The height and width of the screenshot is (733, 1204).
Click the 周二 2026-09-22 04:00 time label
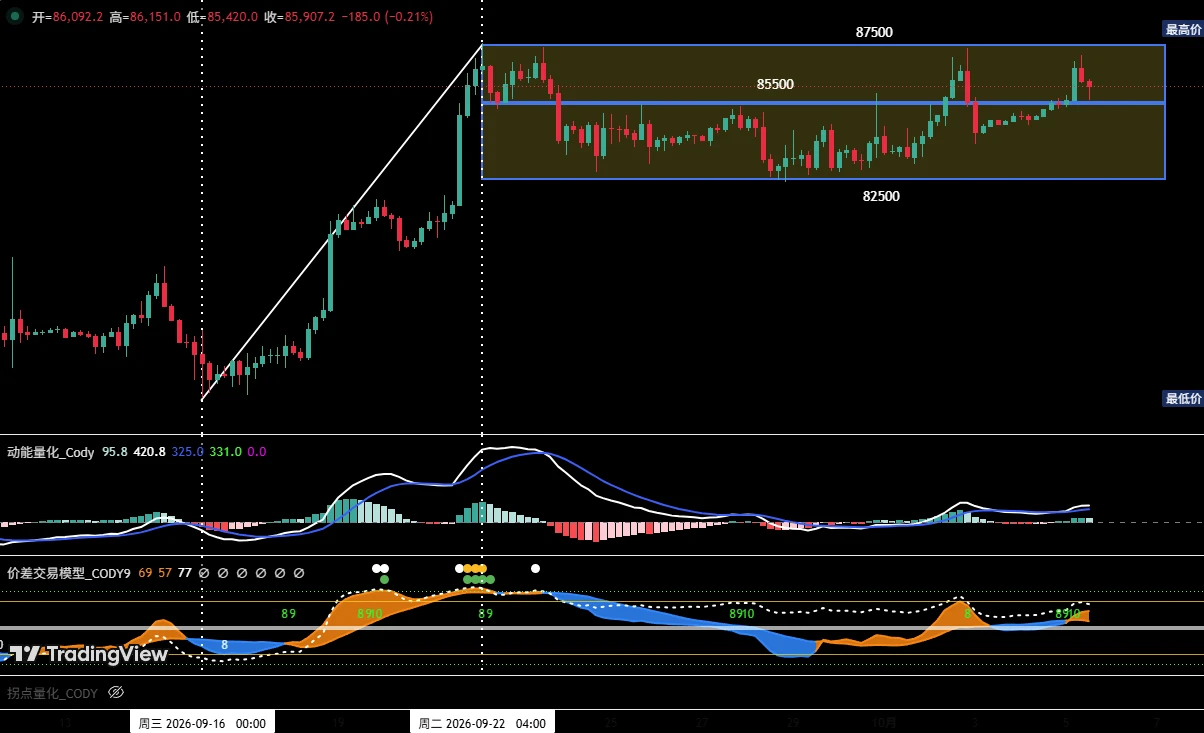click(482, 723)
